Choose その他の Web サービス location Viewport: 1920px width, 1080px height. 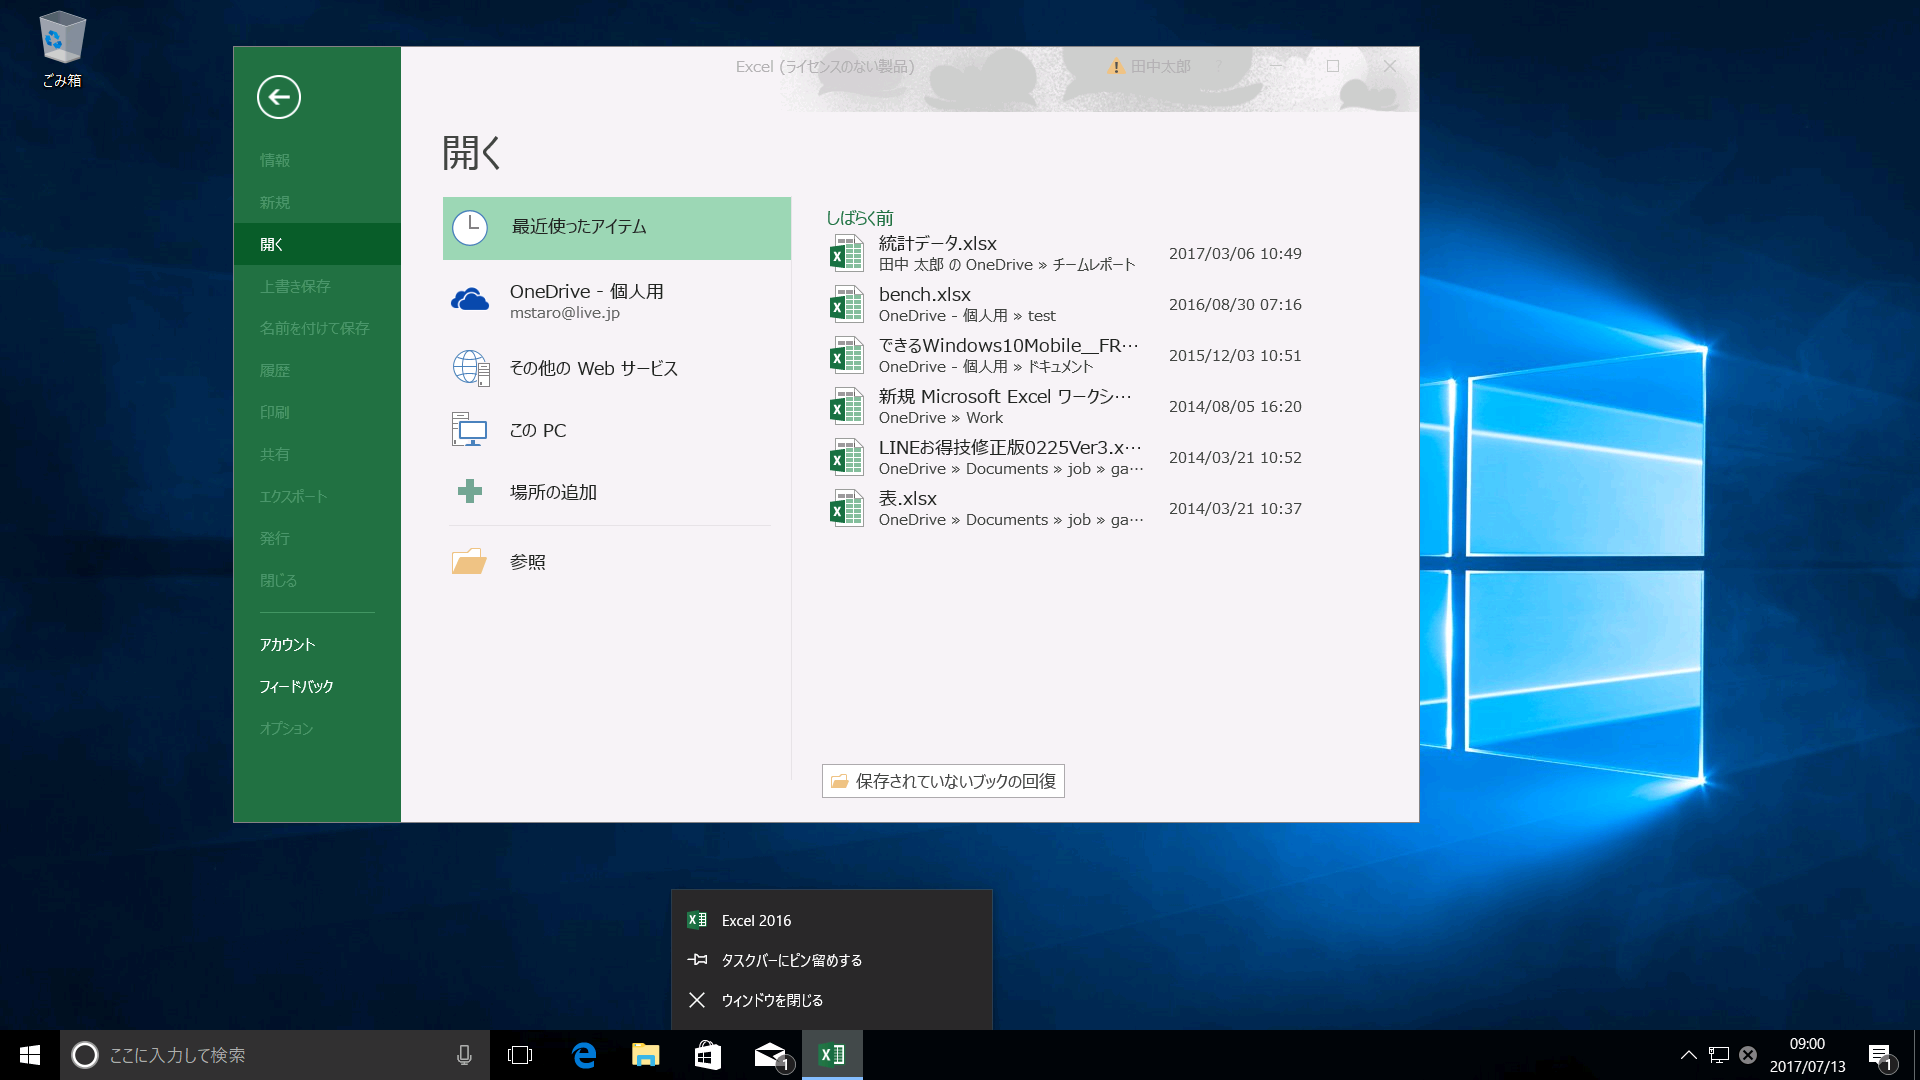coord(617,368)
